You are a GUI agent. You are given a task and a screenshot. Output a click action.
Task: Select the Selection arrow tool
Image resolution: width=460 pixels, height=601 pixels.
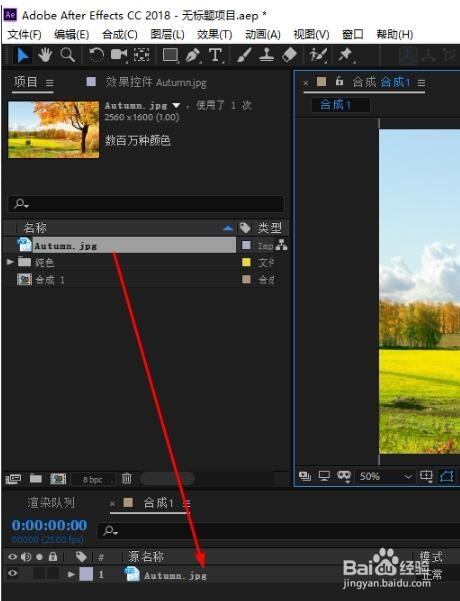coord(23,56)
